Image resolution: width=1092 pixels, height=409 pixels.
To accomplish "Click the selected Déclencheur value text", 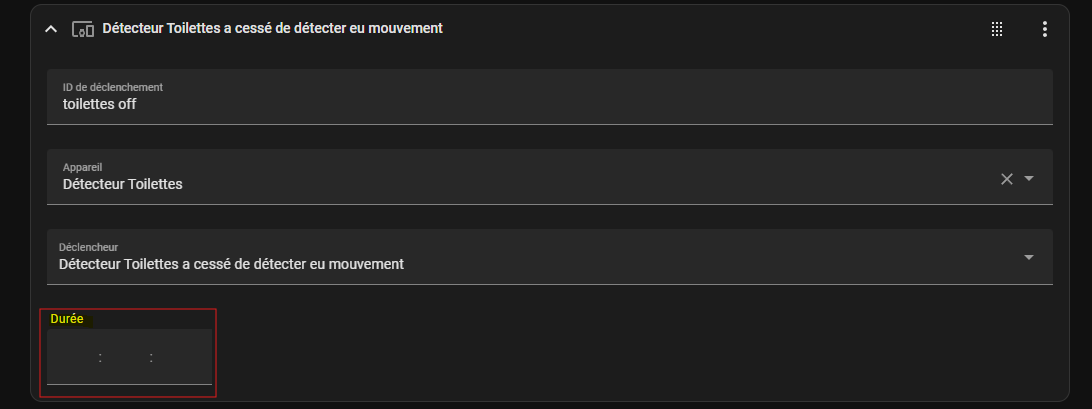I will [231, 264].
